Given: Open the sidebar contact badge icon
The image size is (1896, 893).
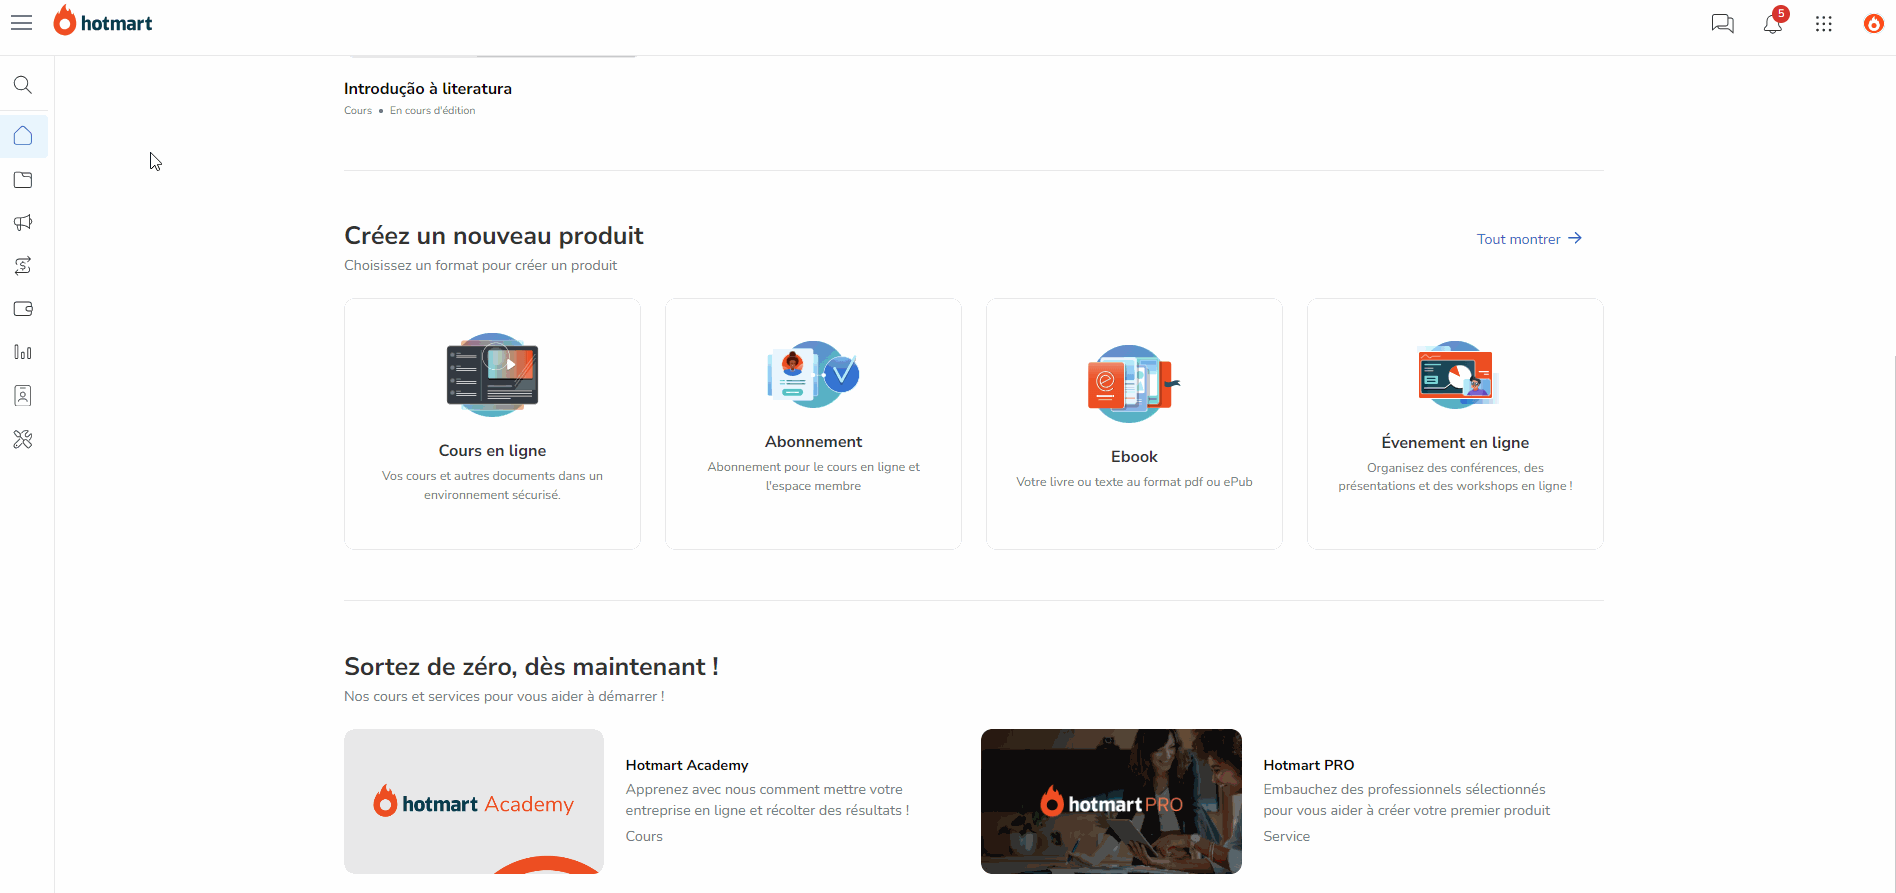Looking at the screenshot, I should 23,396.
